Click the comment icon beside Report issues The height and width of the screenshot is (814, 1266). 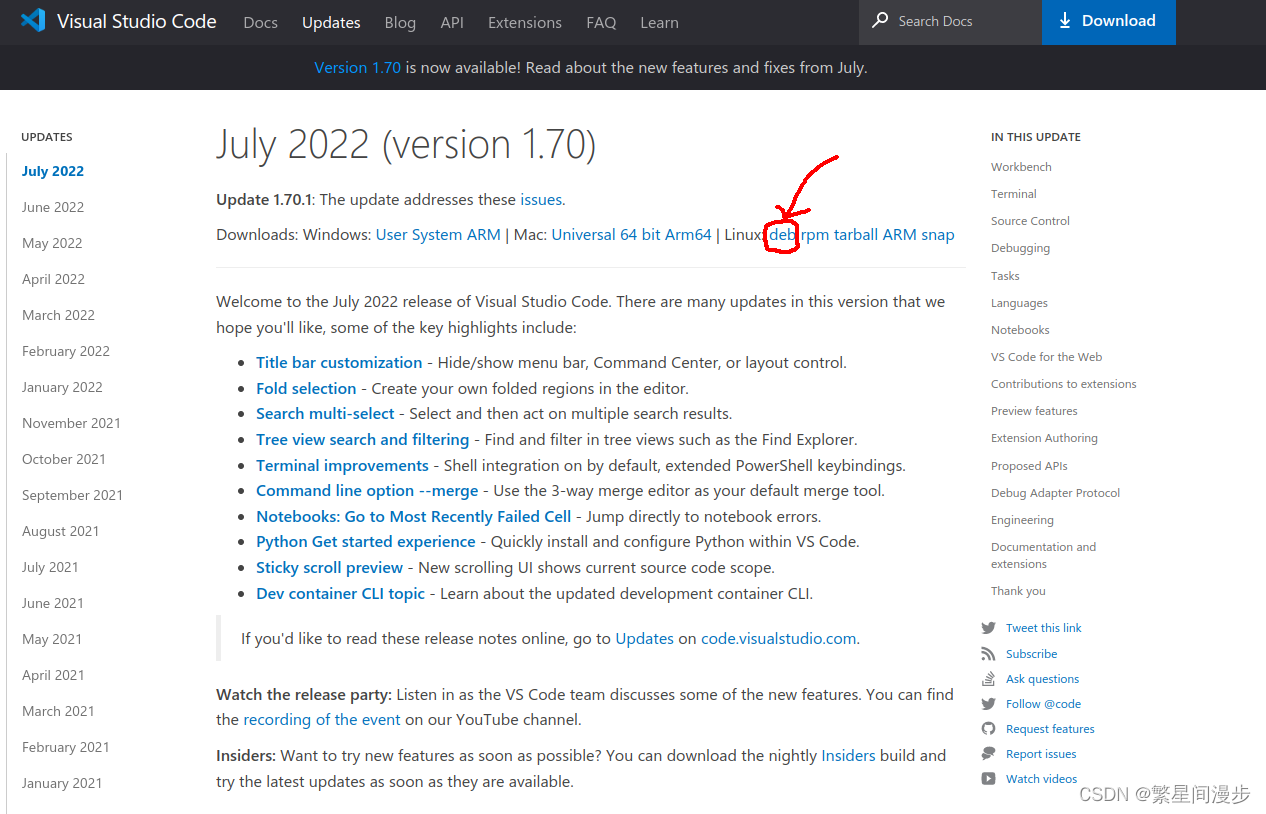[988, 754]
